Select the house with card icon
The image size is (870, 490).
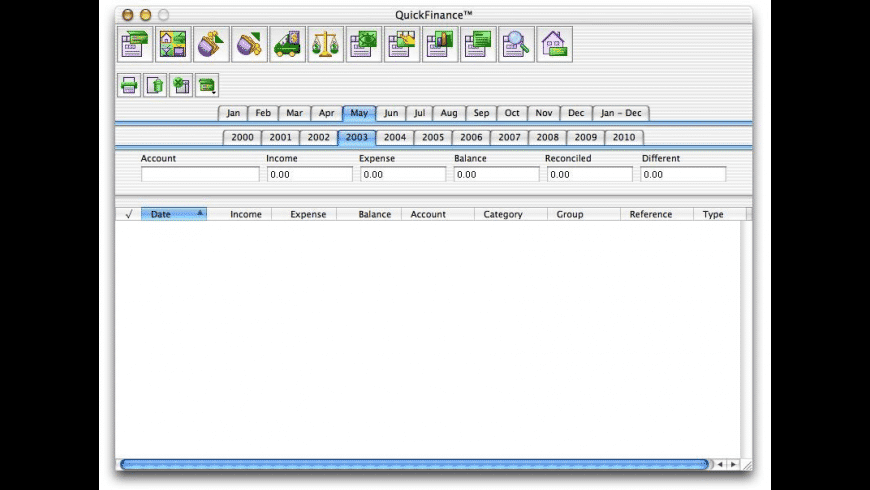pos(554,45)
